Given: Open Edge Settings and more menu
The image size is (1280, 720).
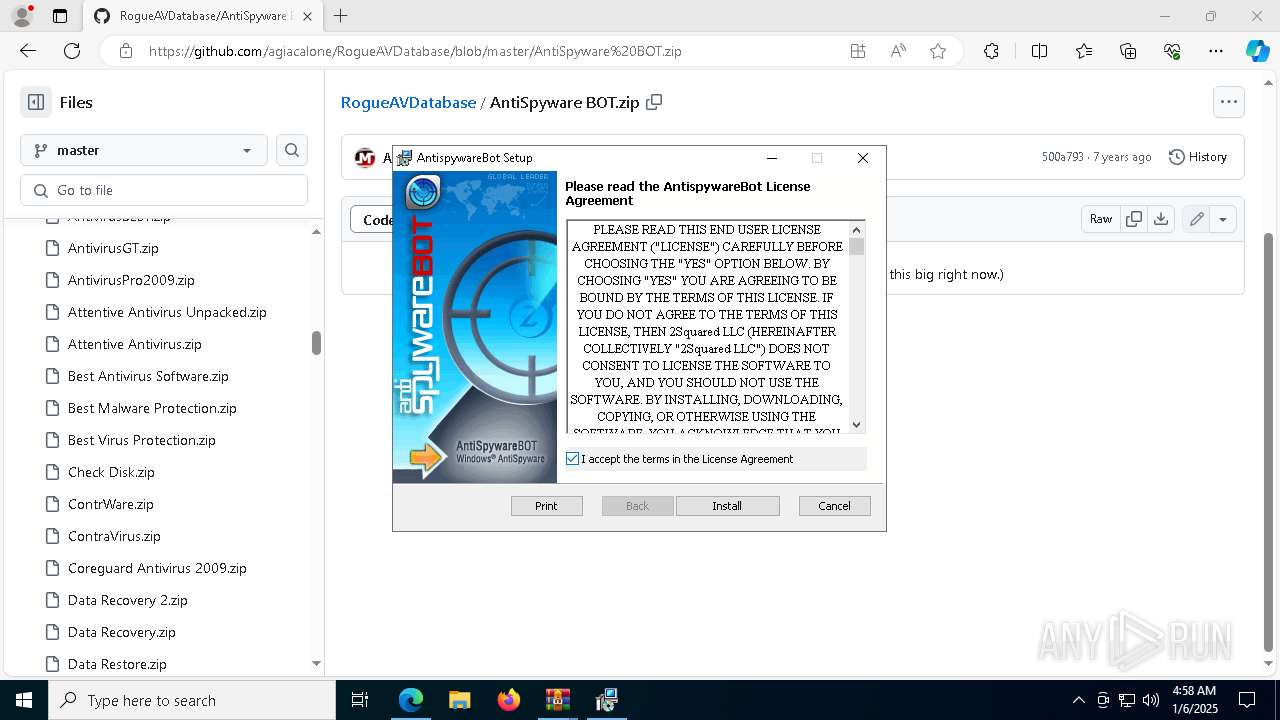Looking at the screenshot, I should pyautogui.click(x=1216, y=51).
